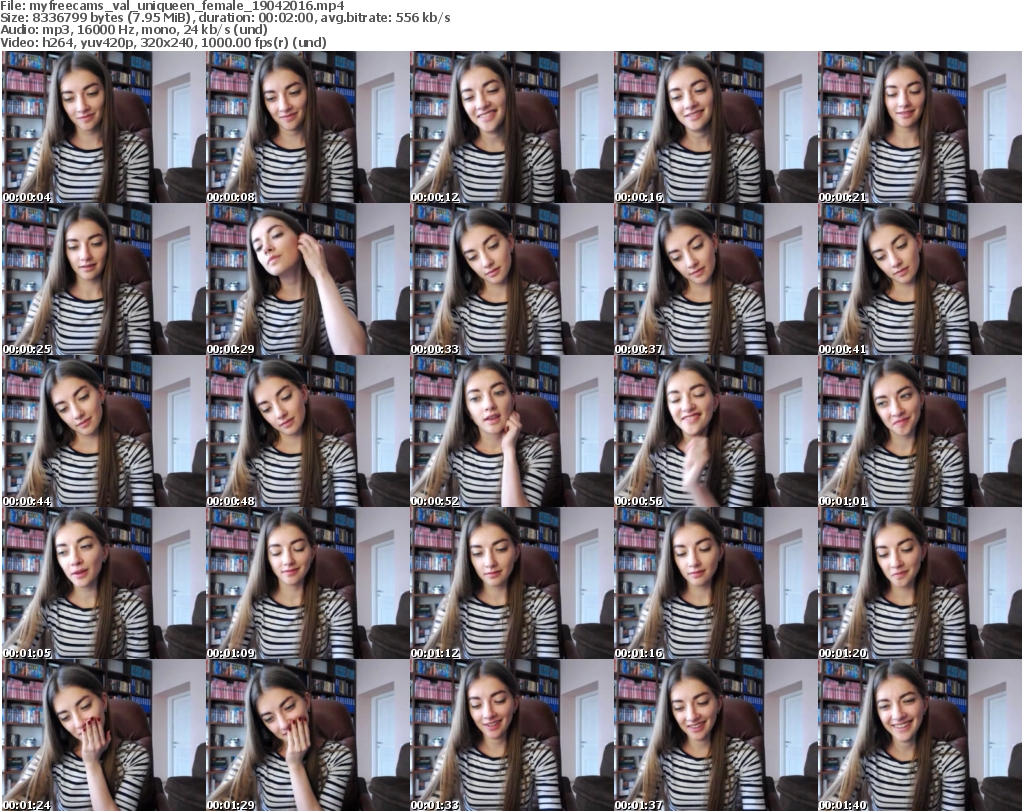Open the frame stamped 00:01:29

(x=308, y=735)
